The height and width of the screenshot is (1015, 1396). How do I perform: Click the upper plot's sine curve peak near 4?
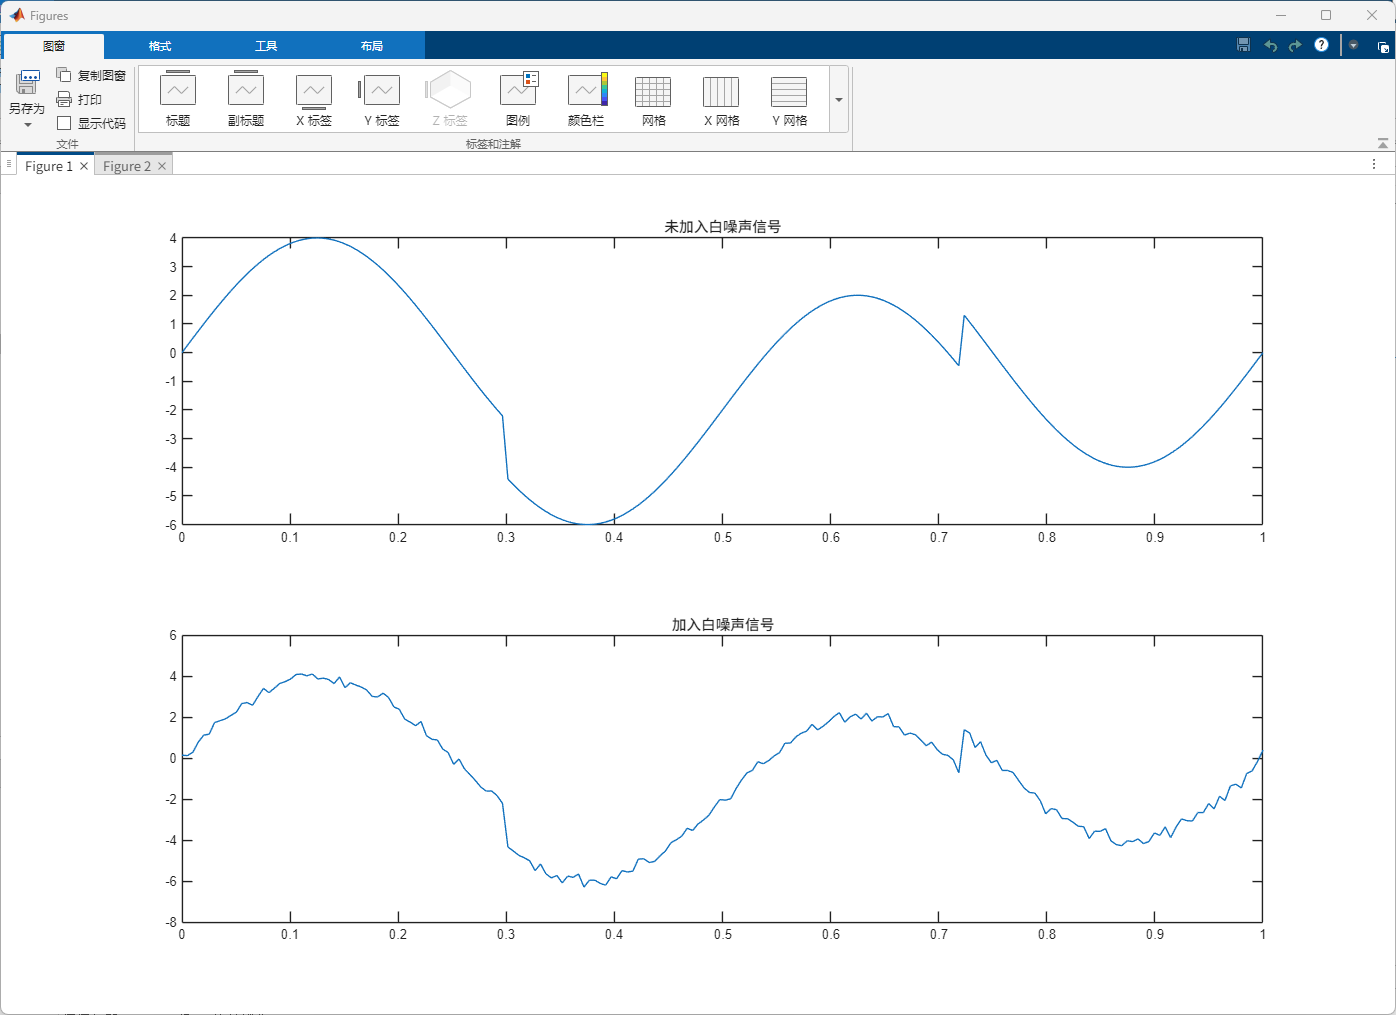[x=318, y=238]
